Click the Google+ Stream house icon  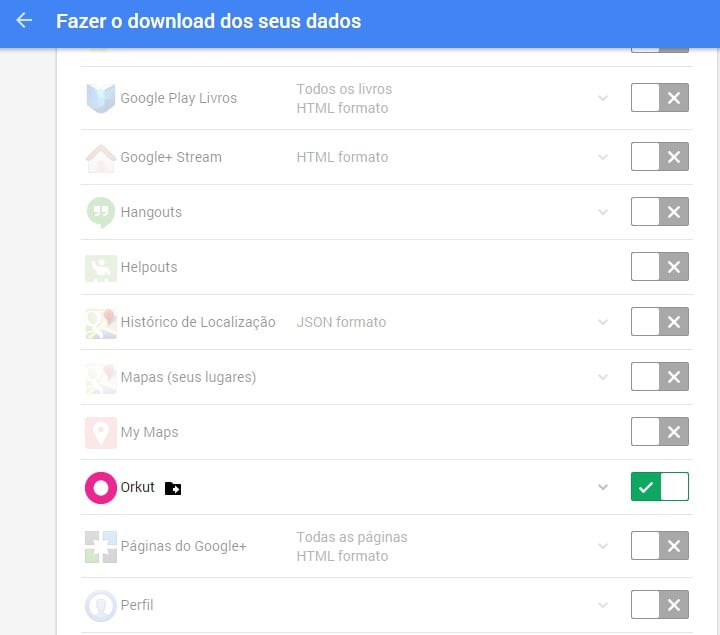(101, 158)
